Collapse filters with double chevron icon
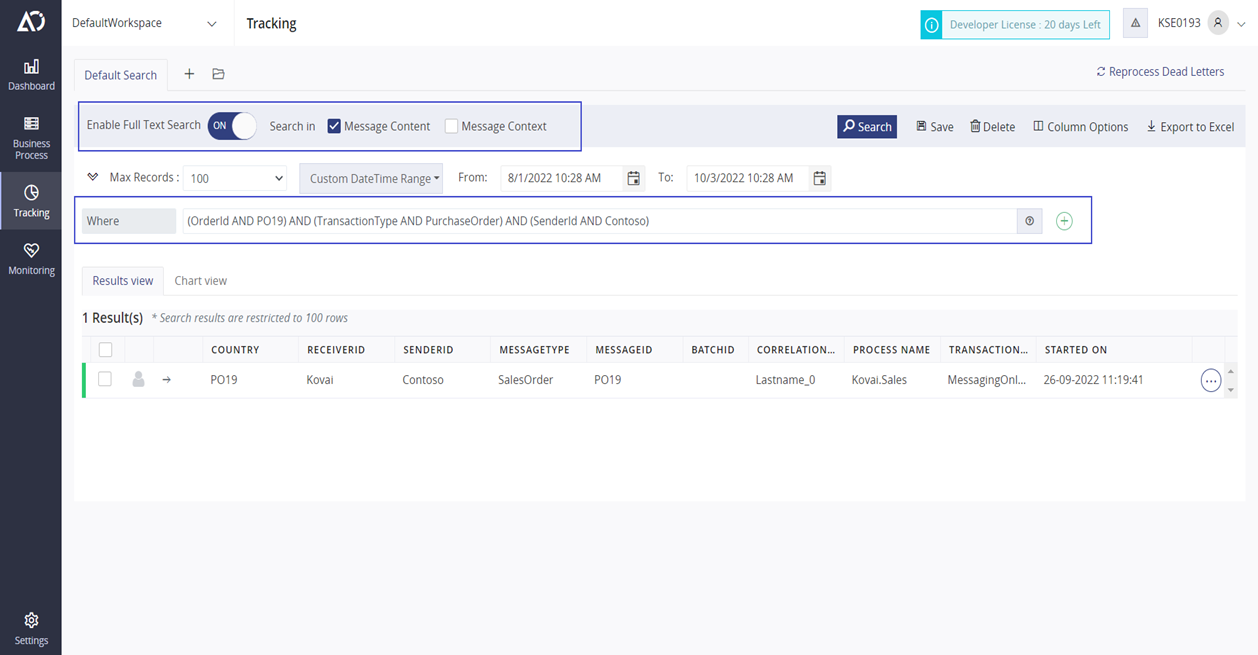Screen dimensions: 1258x655 pyautogui.click(x=93, y=177)
